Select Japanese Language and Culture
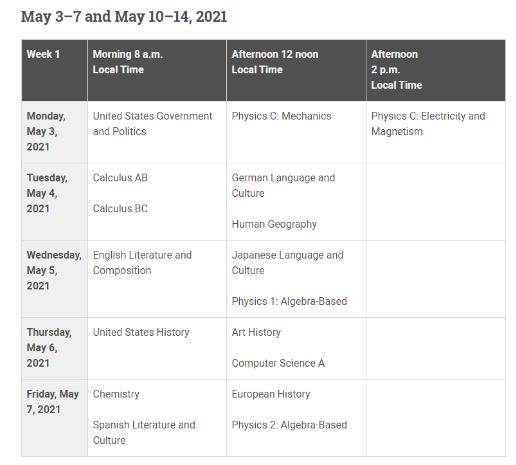The width and height of the screenshot is (516, 465). pos(287,263)
